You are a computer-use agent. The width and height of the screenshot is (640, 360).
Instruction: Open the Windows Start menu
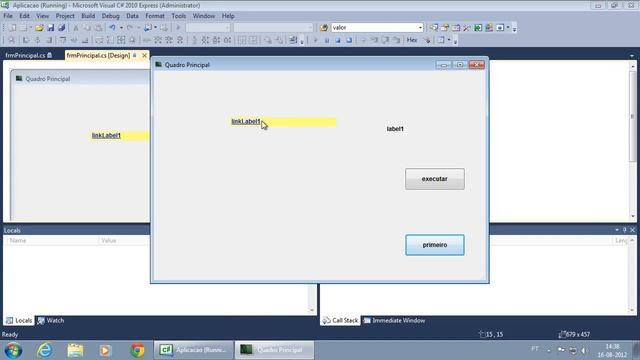(x=13, y=350)
